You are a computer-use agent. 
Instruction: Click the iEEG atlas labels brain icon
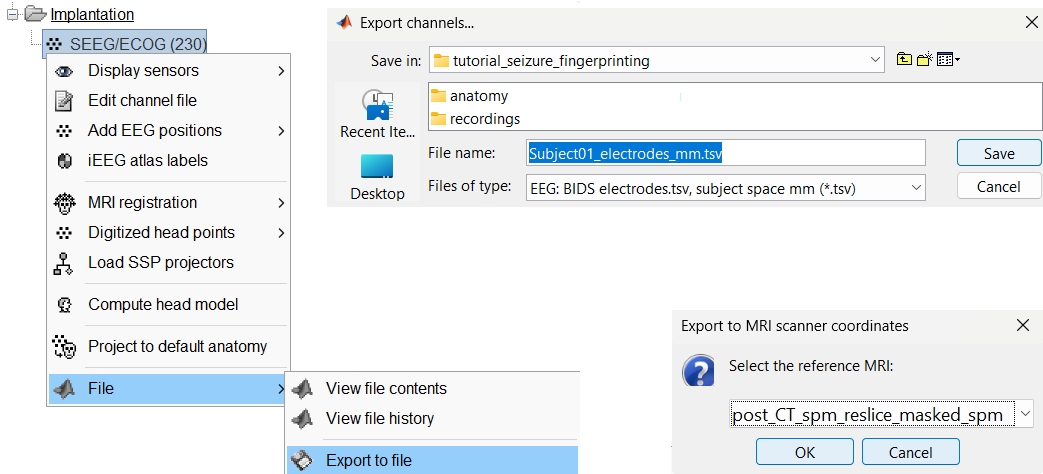pos(64,161)
